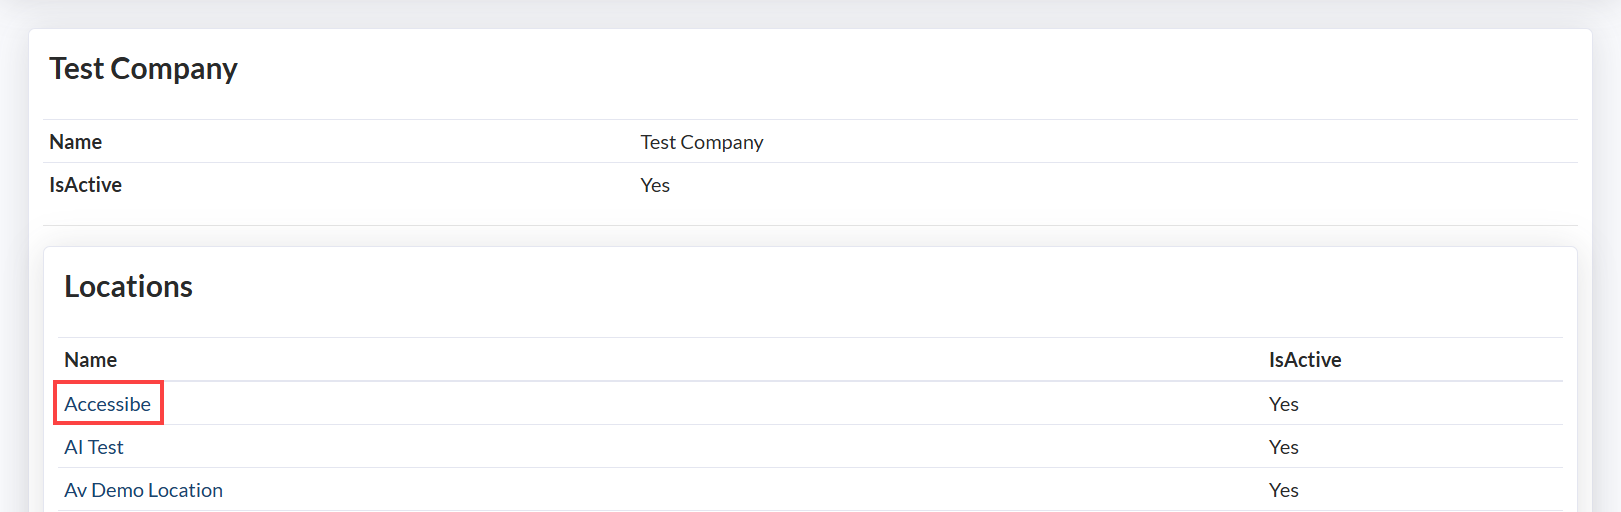Screen dimensions: 1621x512
Task: Click the IsActive column header in Locations
Action: pyautogui.click(x=1304, y=360)
